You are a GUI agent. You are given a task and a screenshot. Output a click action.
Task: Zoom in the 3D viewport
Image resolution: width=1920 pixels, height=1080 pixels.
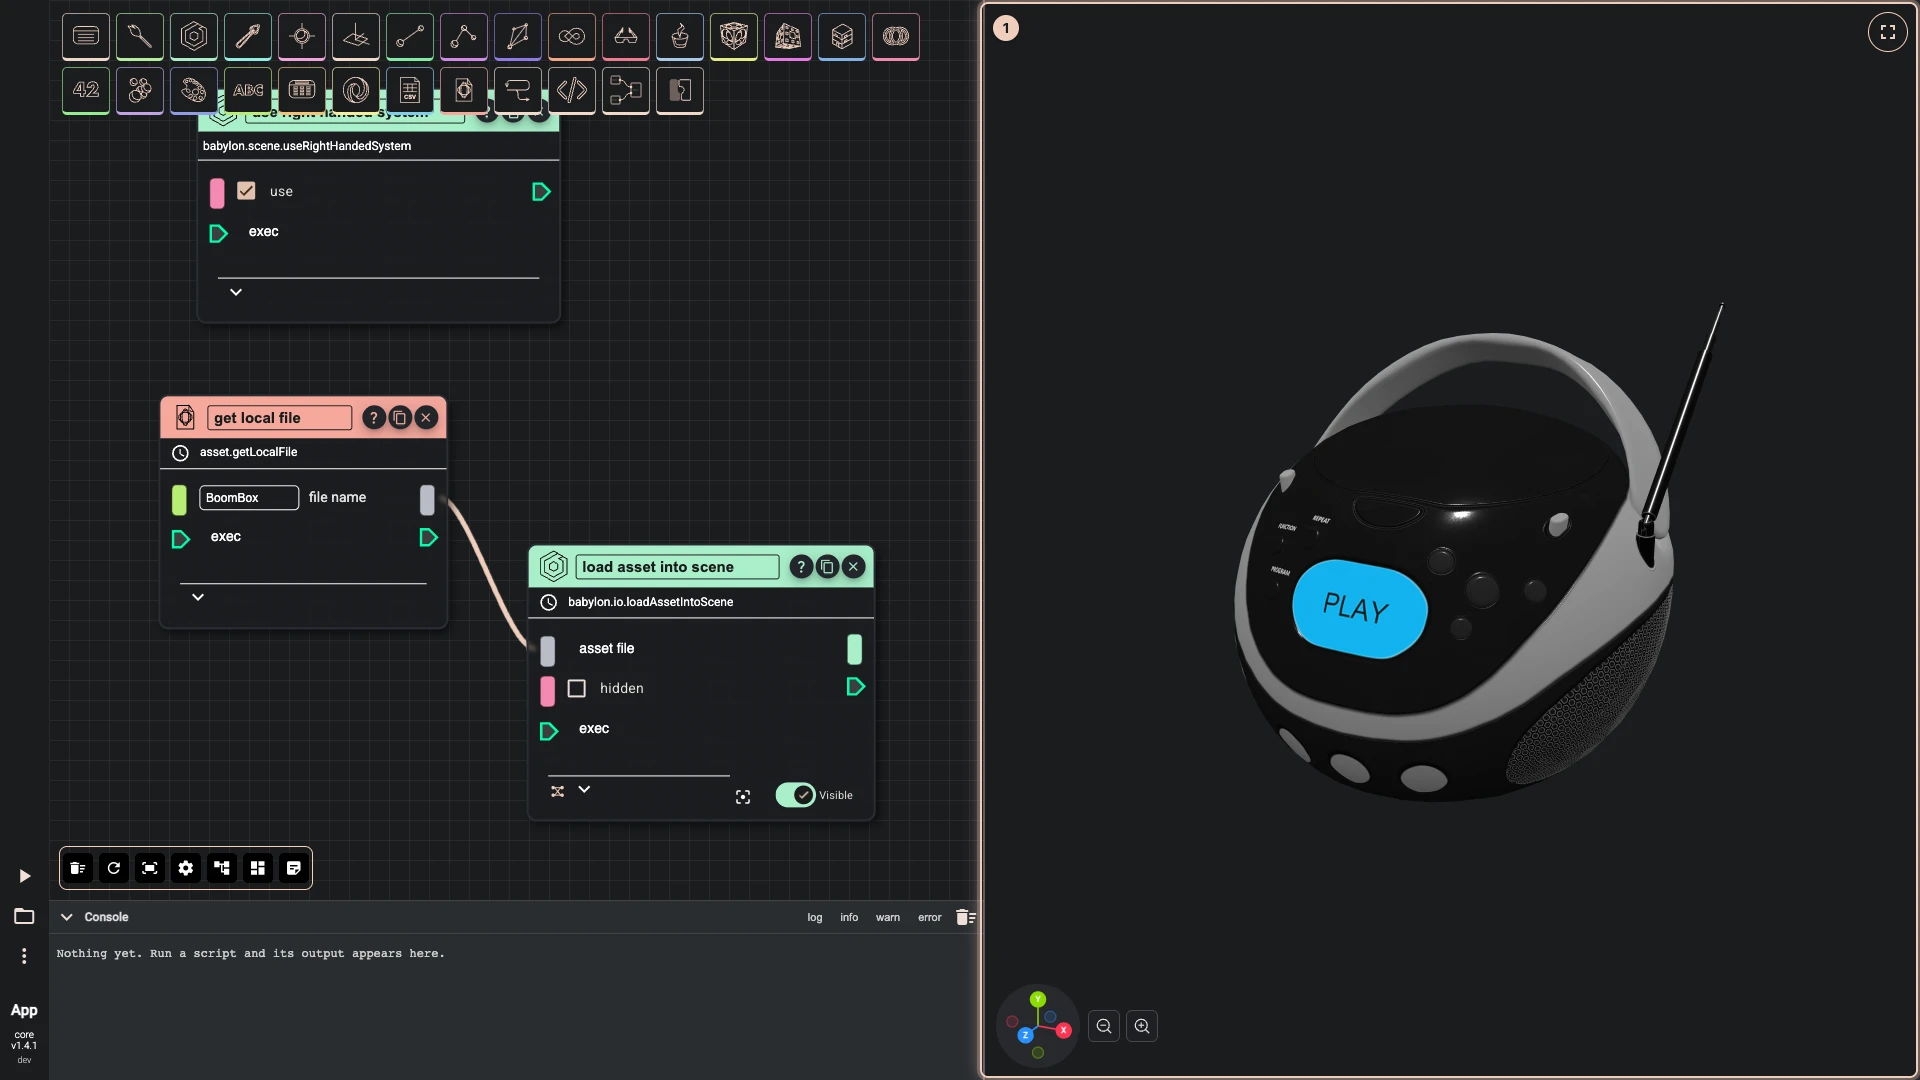pos(1142,1026)
